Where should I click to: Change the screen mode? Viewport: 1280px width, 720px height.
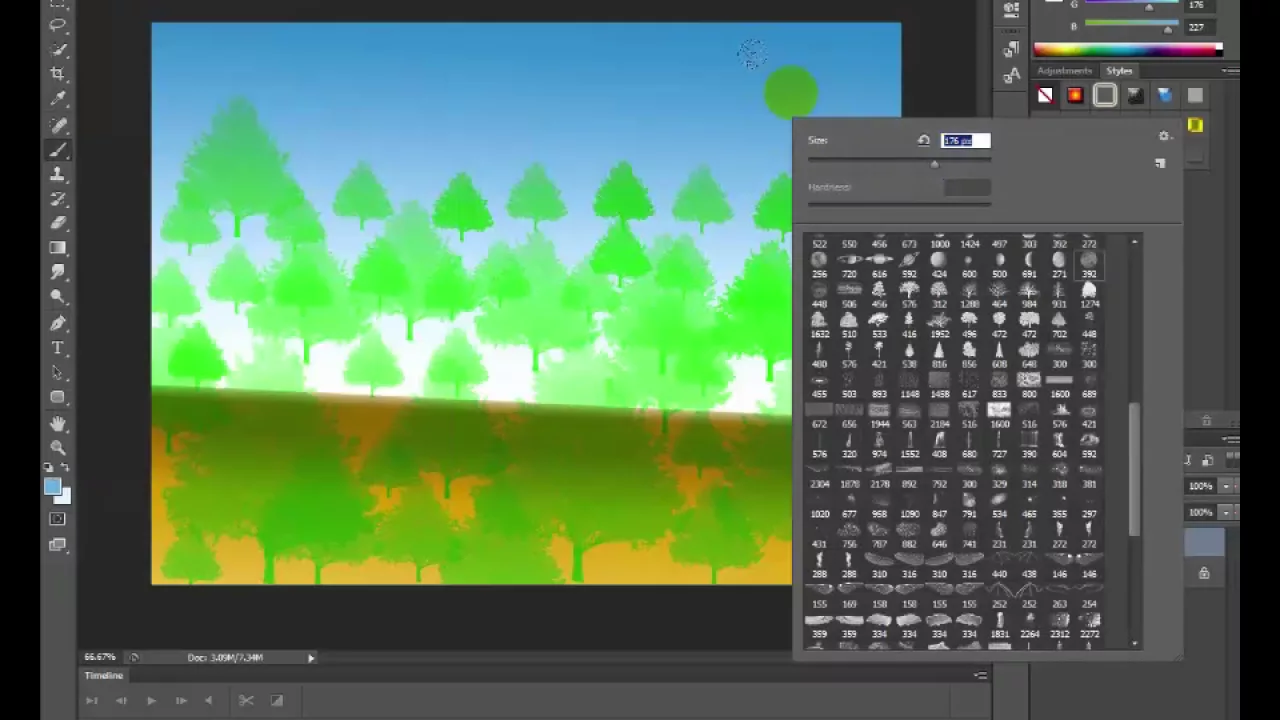click(58, 545)
